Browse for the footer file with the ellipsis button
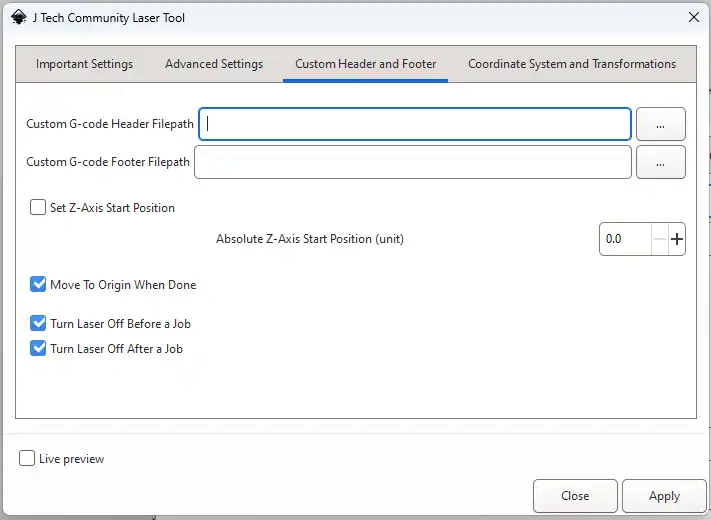Image resolution: width=711 pixels, height=520 pixels. (x=661, y=162)
